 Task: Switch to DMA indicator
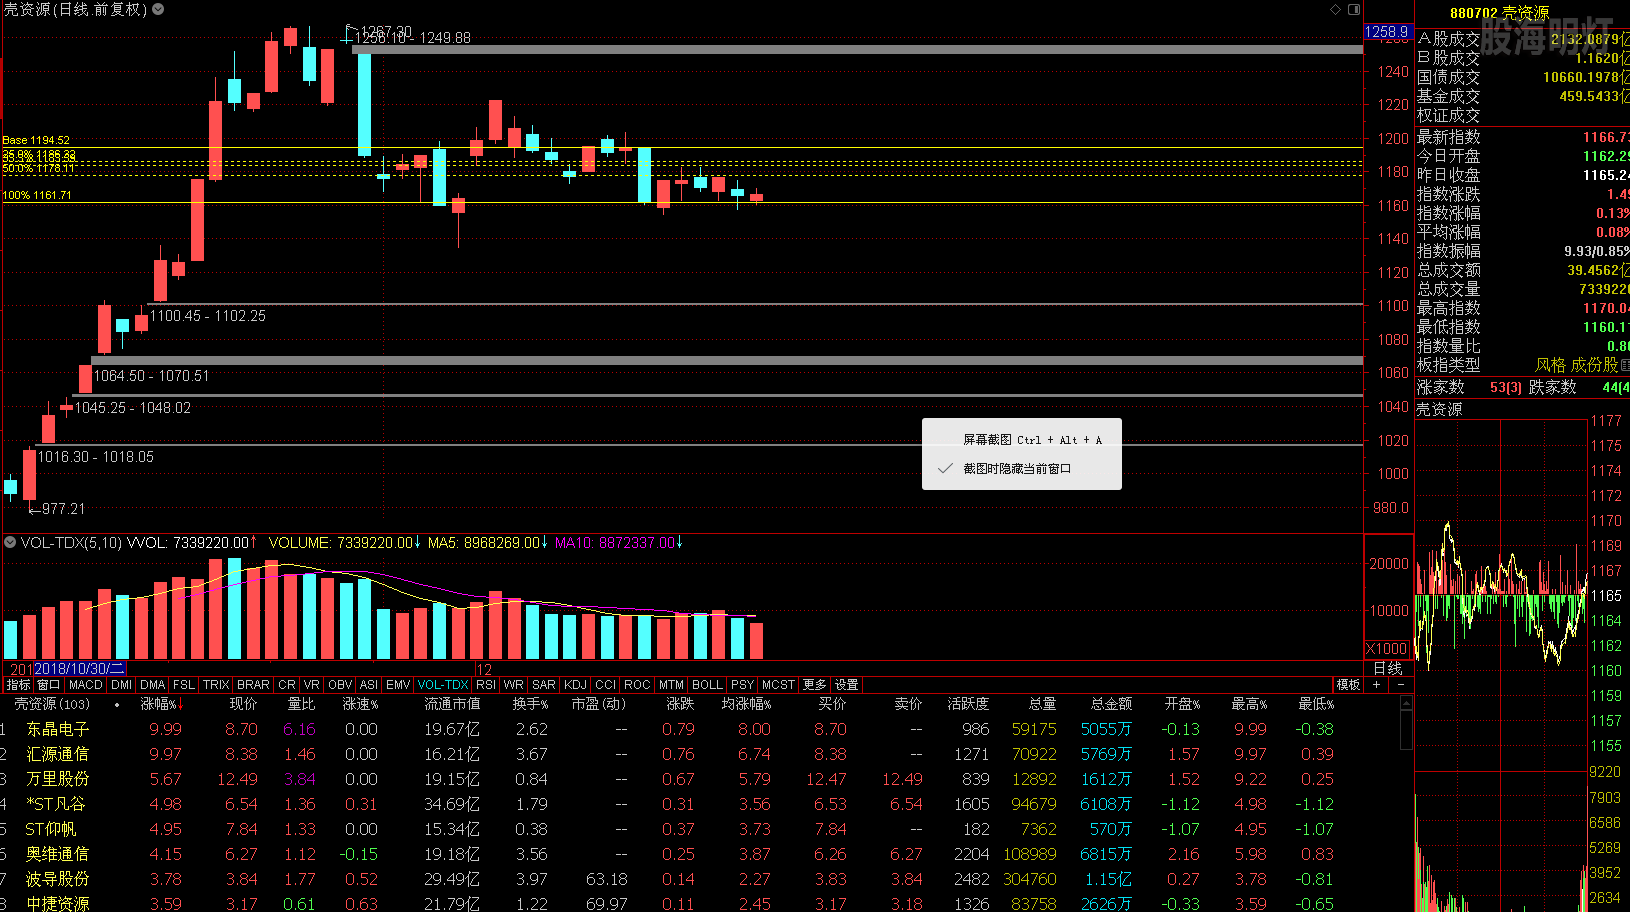point(153,685)
